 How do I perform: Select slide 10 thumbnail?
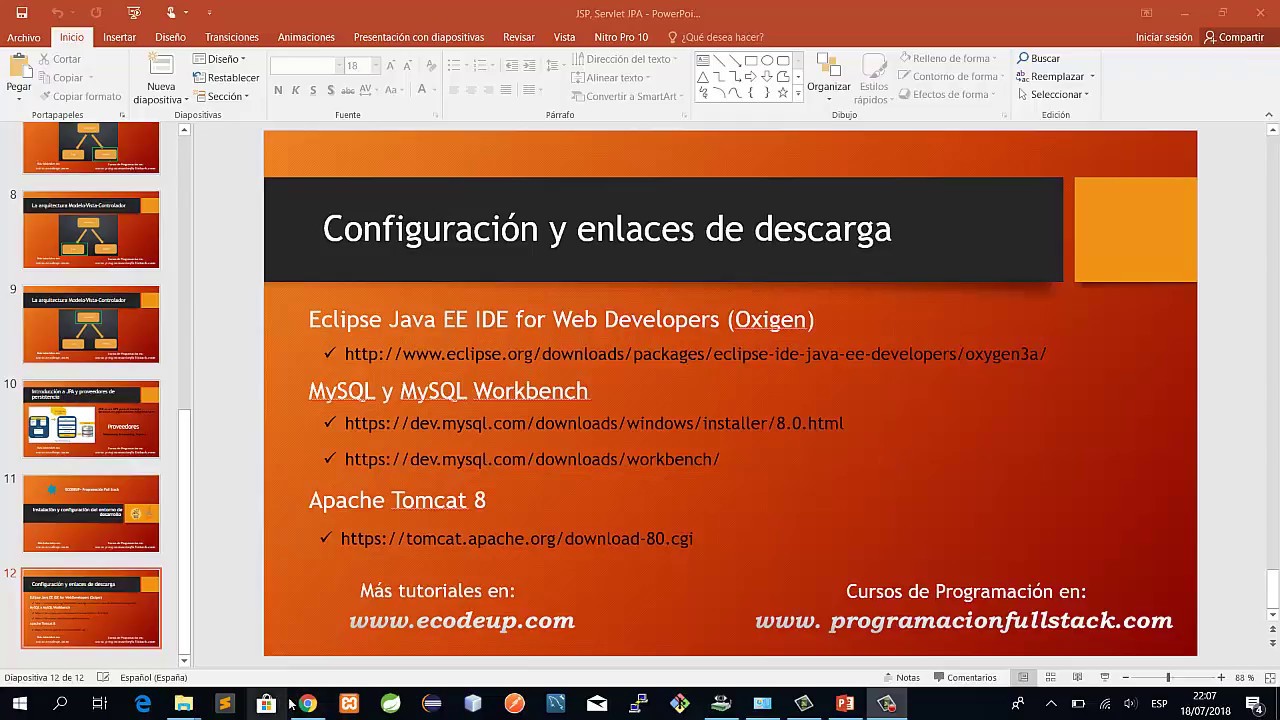coord(91,419)
